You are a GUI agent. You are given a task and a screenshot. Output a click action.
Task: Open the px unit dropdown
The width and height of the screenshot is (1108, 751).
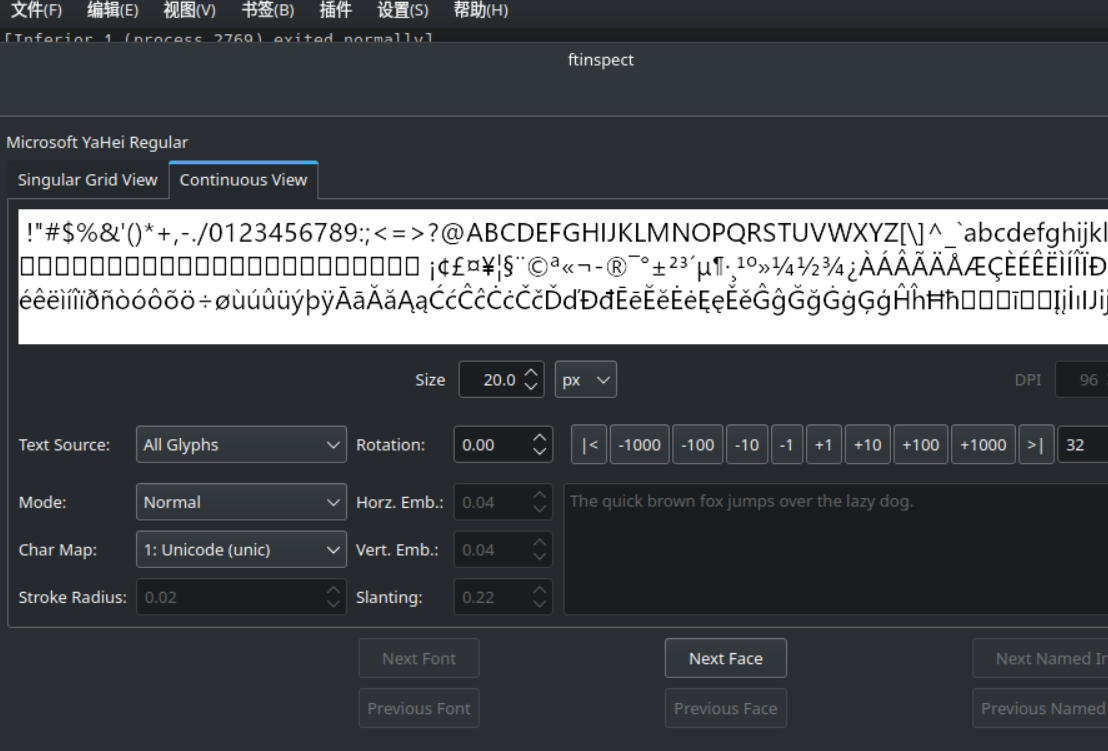(x=586, y=380)
